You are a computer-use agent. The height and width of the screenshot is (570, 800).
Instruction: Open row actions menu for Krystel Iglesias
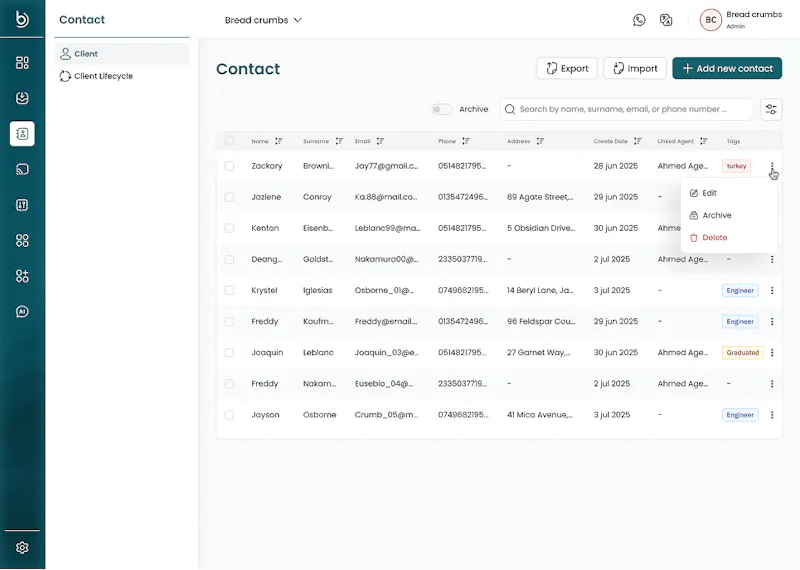click(x=772, y=290)
